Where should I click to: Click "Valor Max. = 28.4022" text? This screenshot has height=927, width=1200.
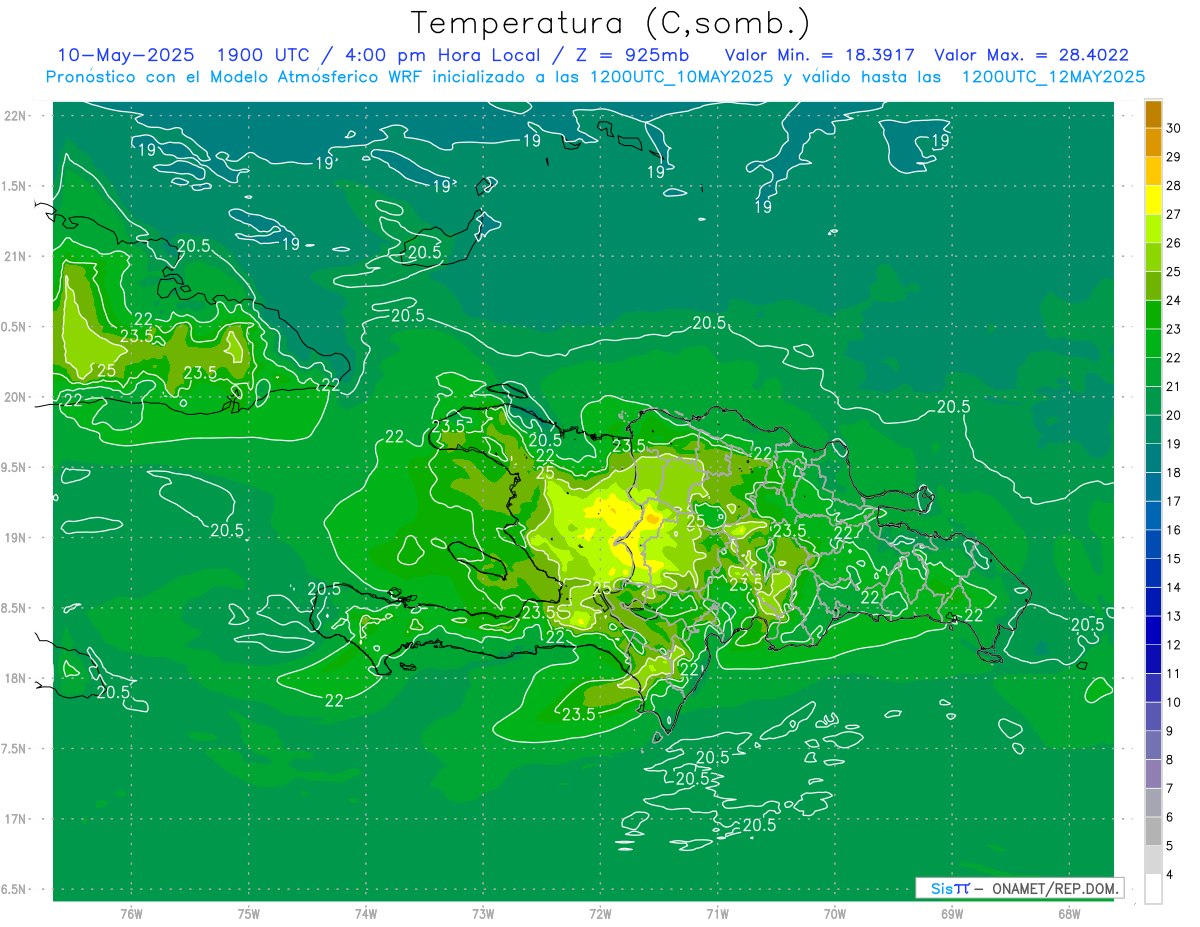[x=1031, y=55]
